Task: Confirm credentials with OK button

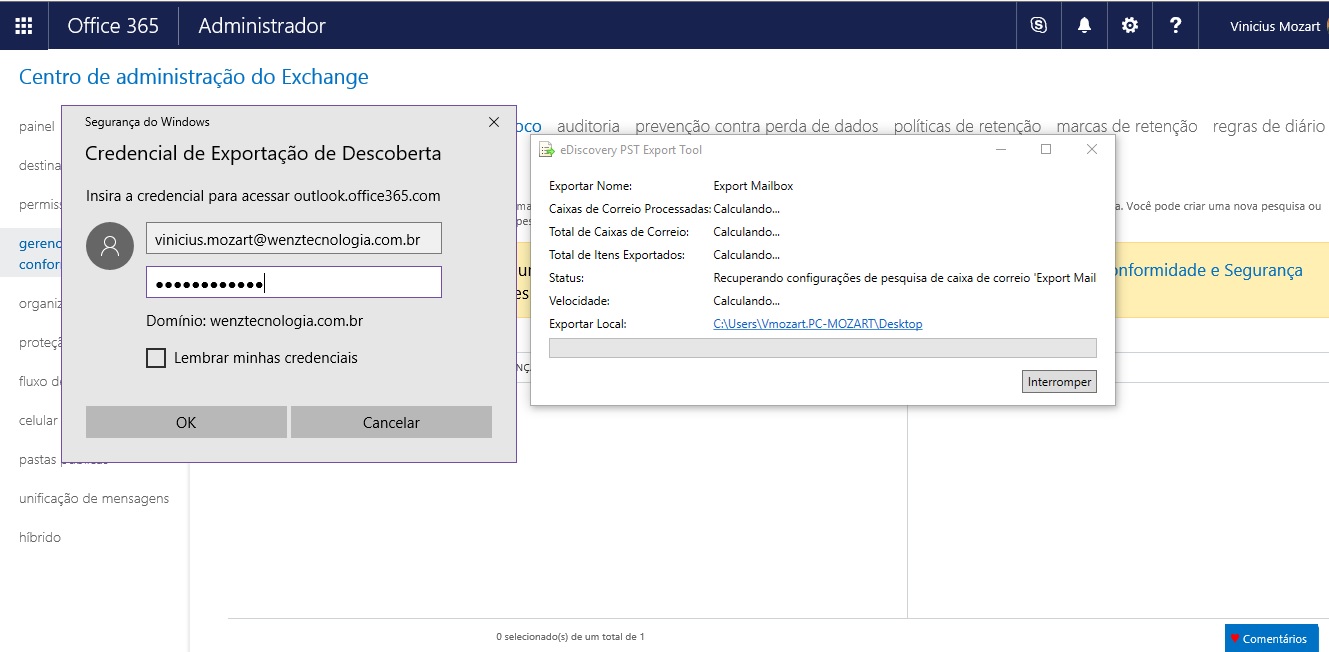Action: click(186, 422)
